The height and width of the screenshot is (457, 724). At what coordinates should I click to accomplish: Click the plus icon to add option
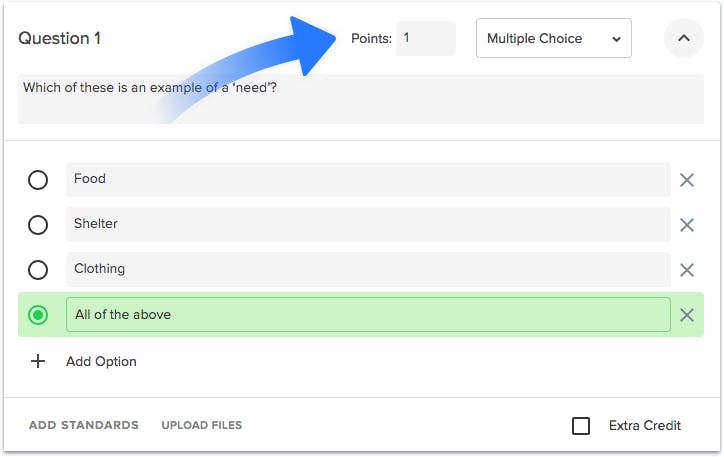click(x=38, y=361)
